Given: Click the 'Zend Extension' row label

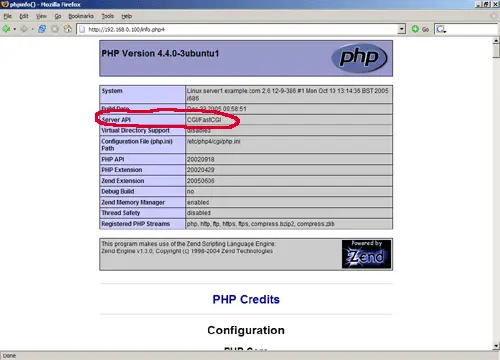Looking at the screenshot, I should tap(123, 181).
